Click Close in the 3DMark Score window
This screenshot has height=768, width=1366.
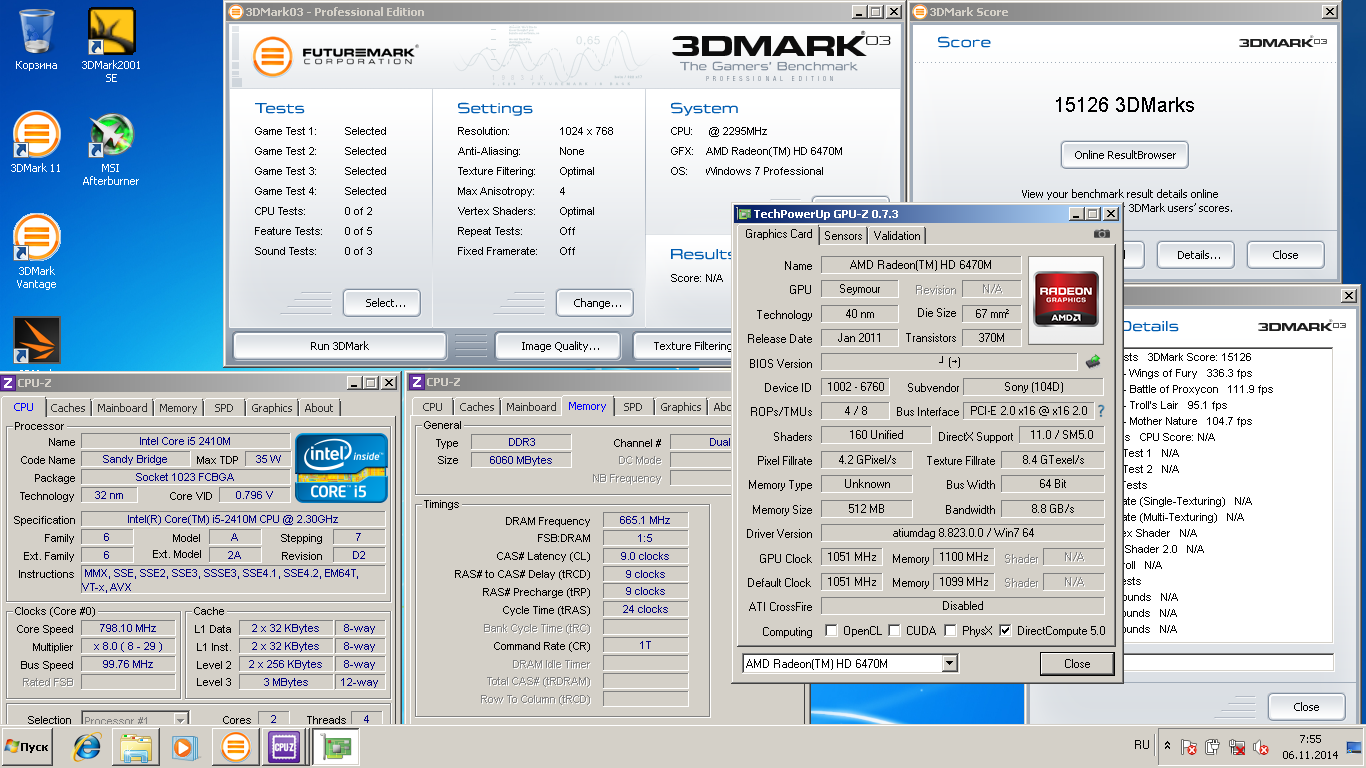(x=1285, y=255)
